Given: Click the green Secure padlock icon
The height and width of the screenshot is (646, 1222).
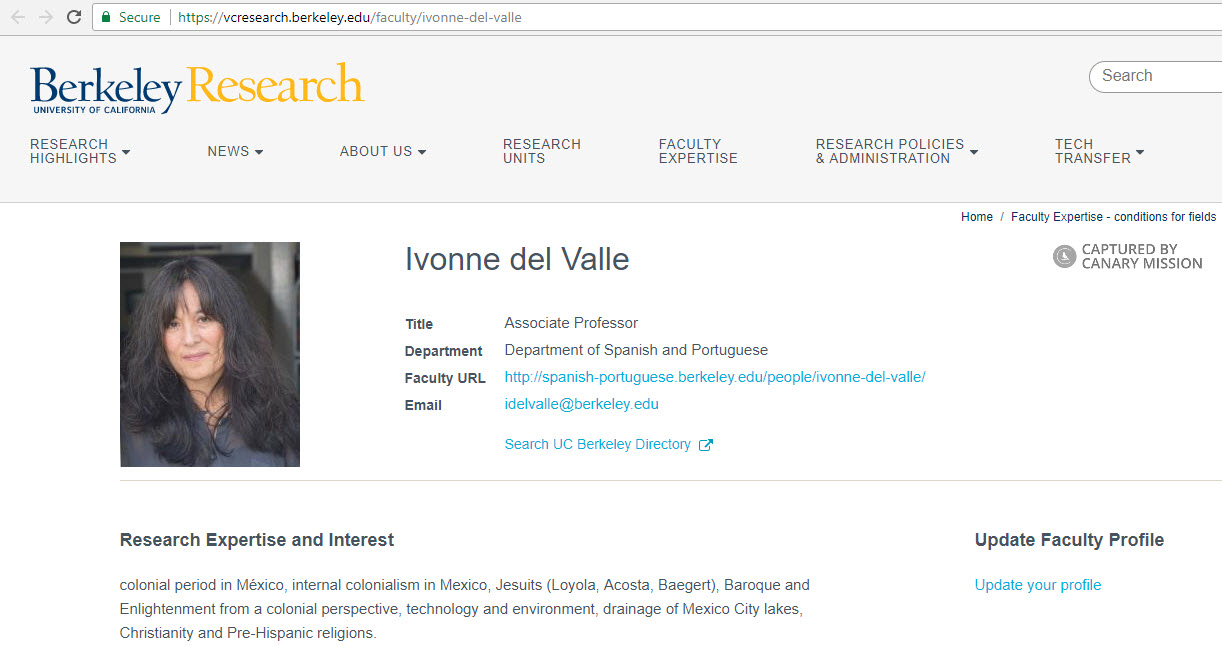Looking at the screenshot, I should point(106,17).
